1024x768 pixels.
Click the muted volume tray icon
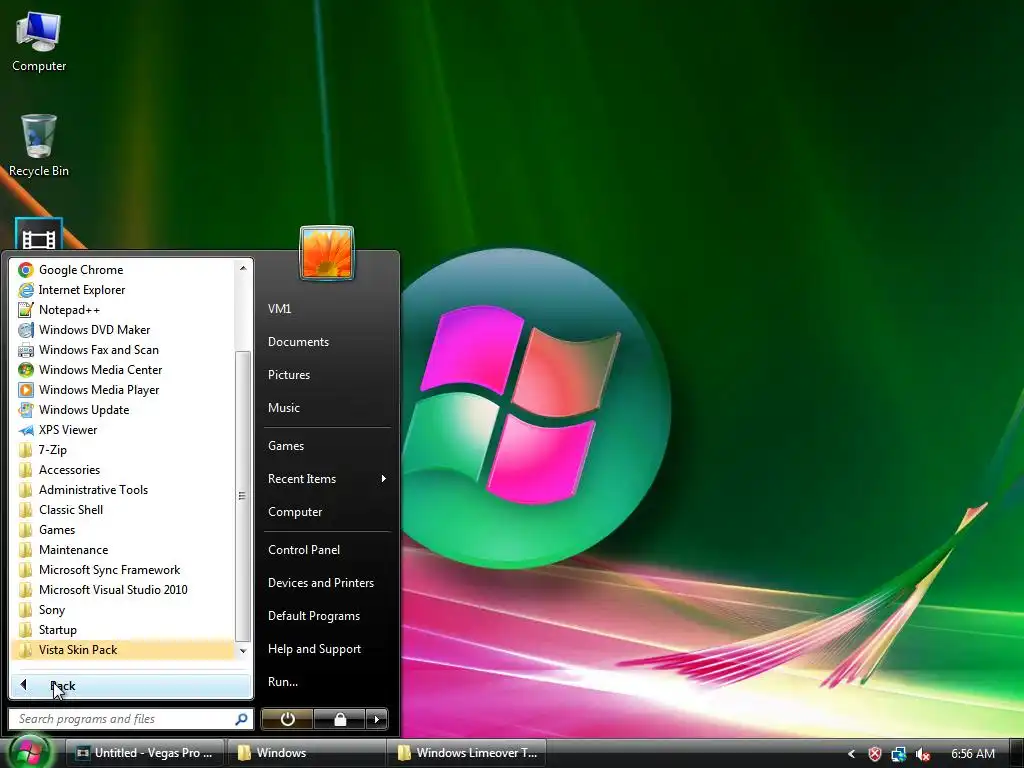[923, 754]
